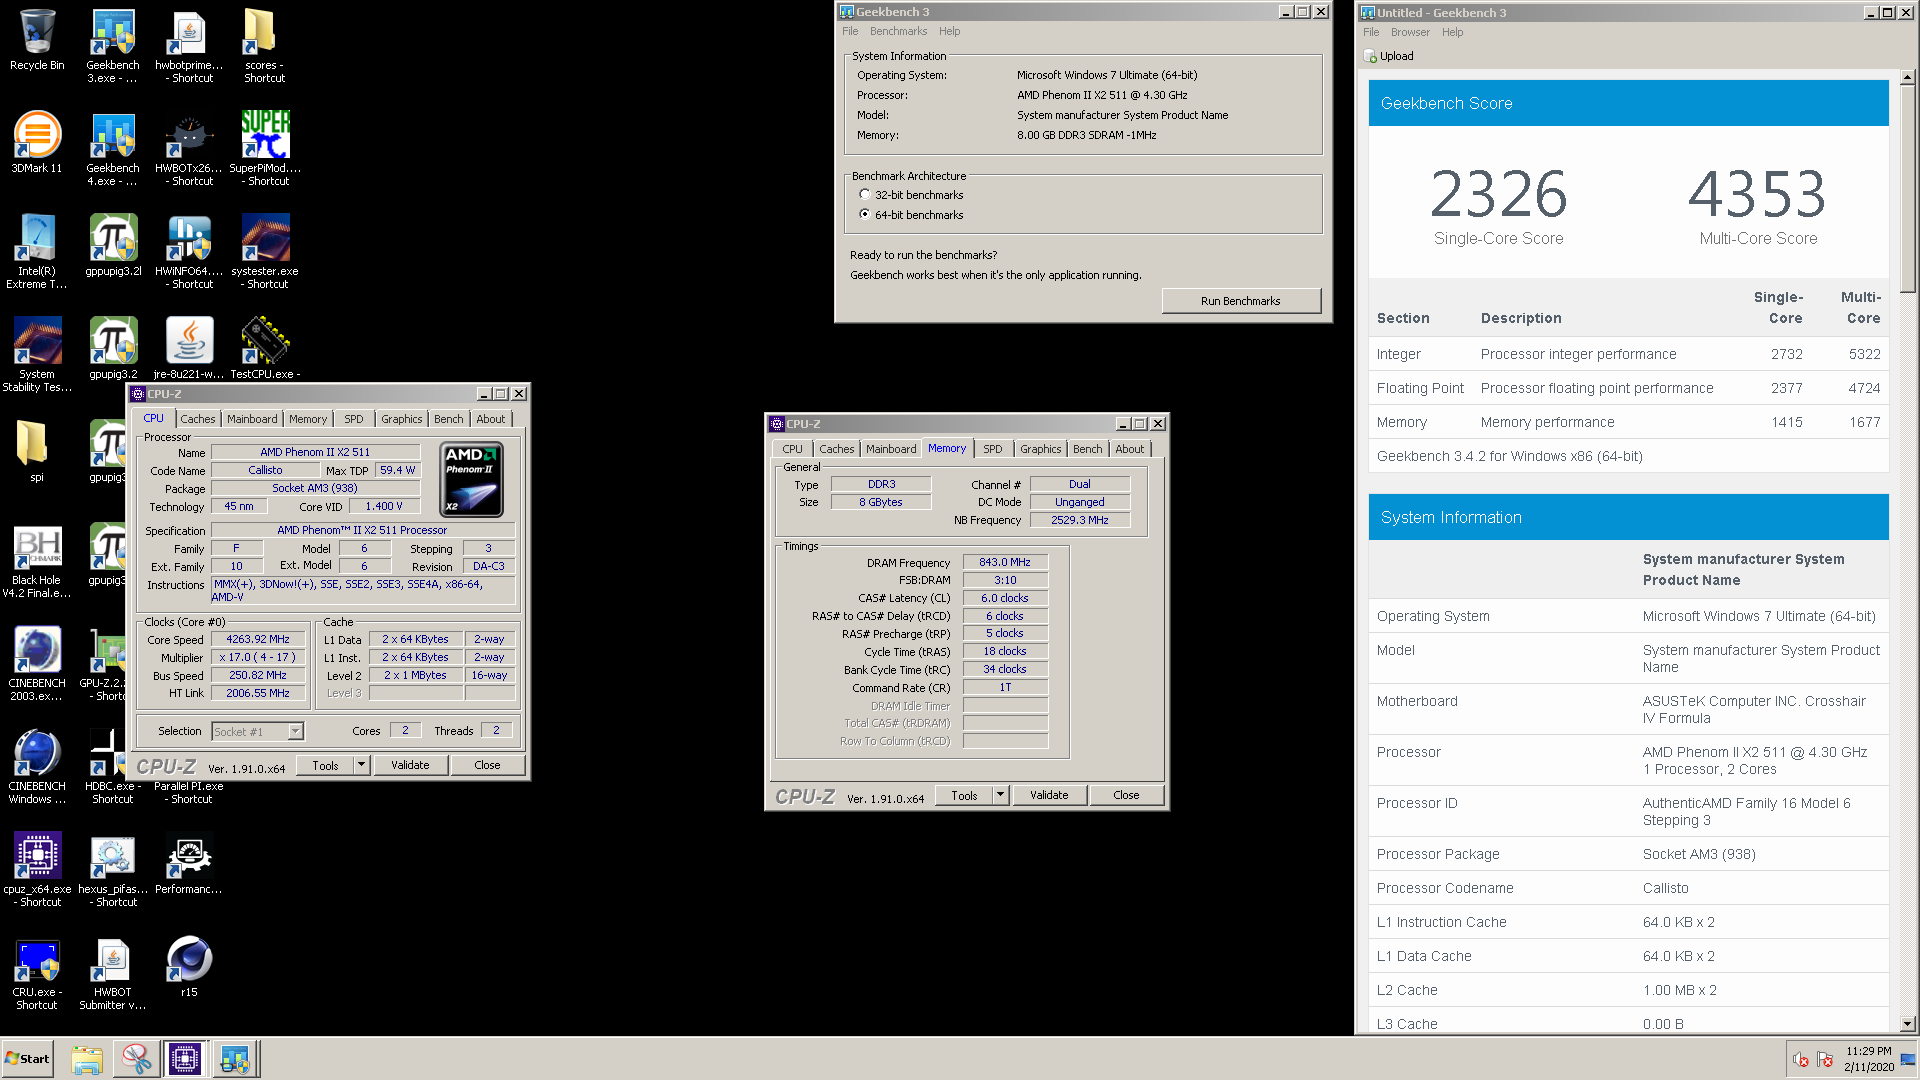The height and width of the screenshot is (1080, 1920).
Task: Open HWBOT Submitter desktop icon
Action: (x=113, y=973)
